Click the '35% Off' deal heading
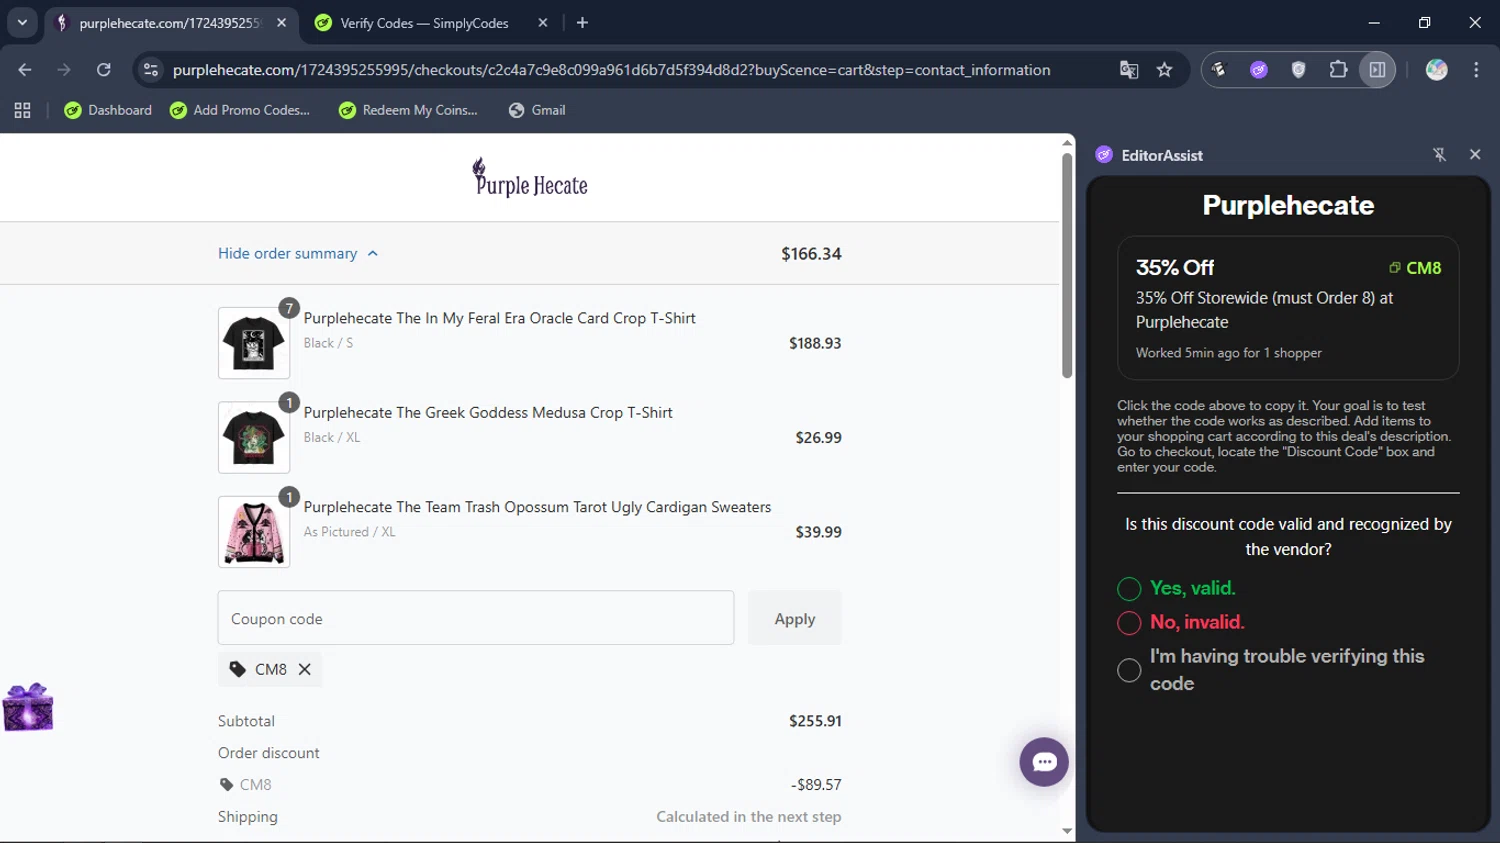Viewport: 1500px width, 843px height. [1175, 268]
